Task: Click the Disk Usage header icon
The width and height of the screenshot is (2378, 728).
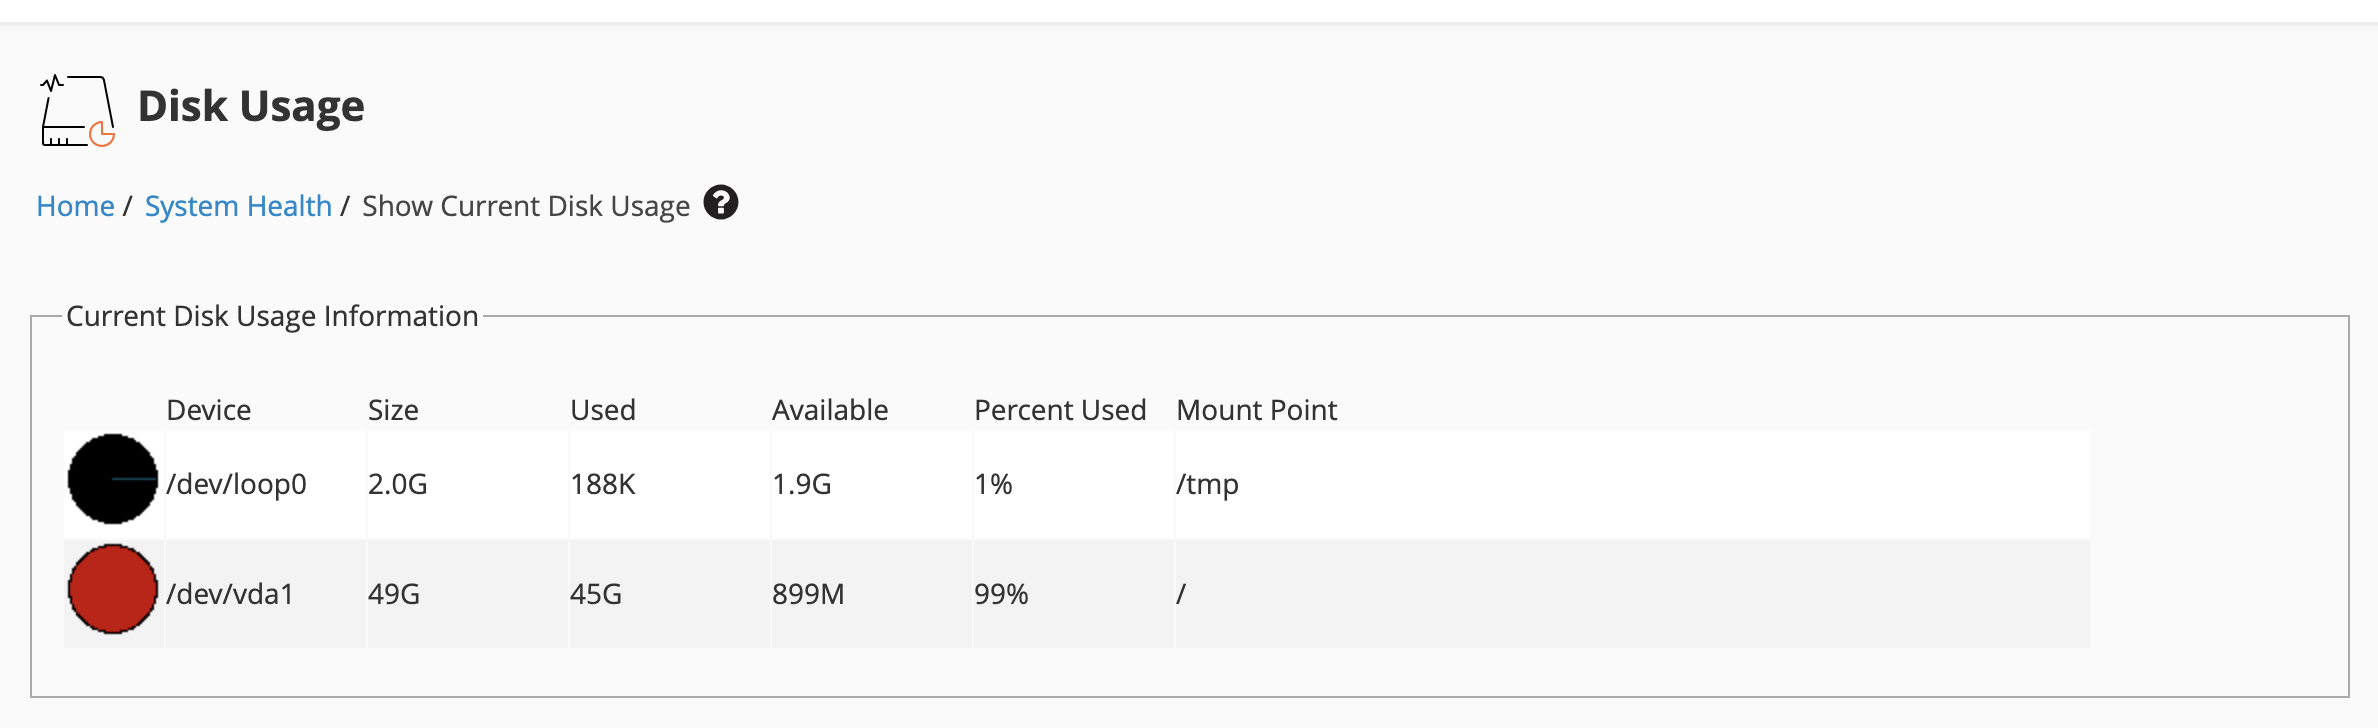Action: pyautogui.click(x=77, y=110)
